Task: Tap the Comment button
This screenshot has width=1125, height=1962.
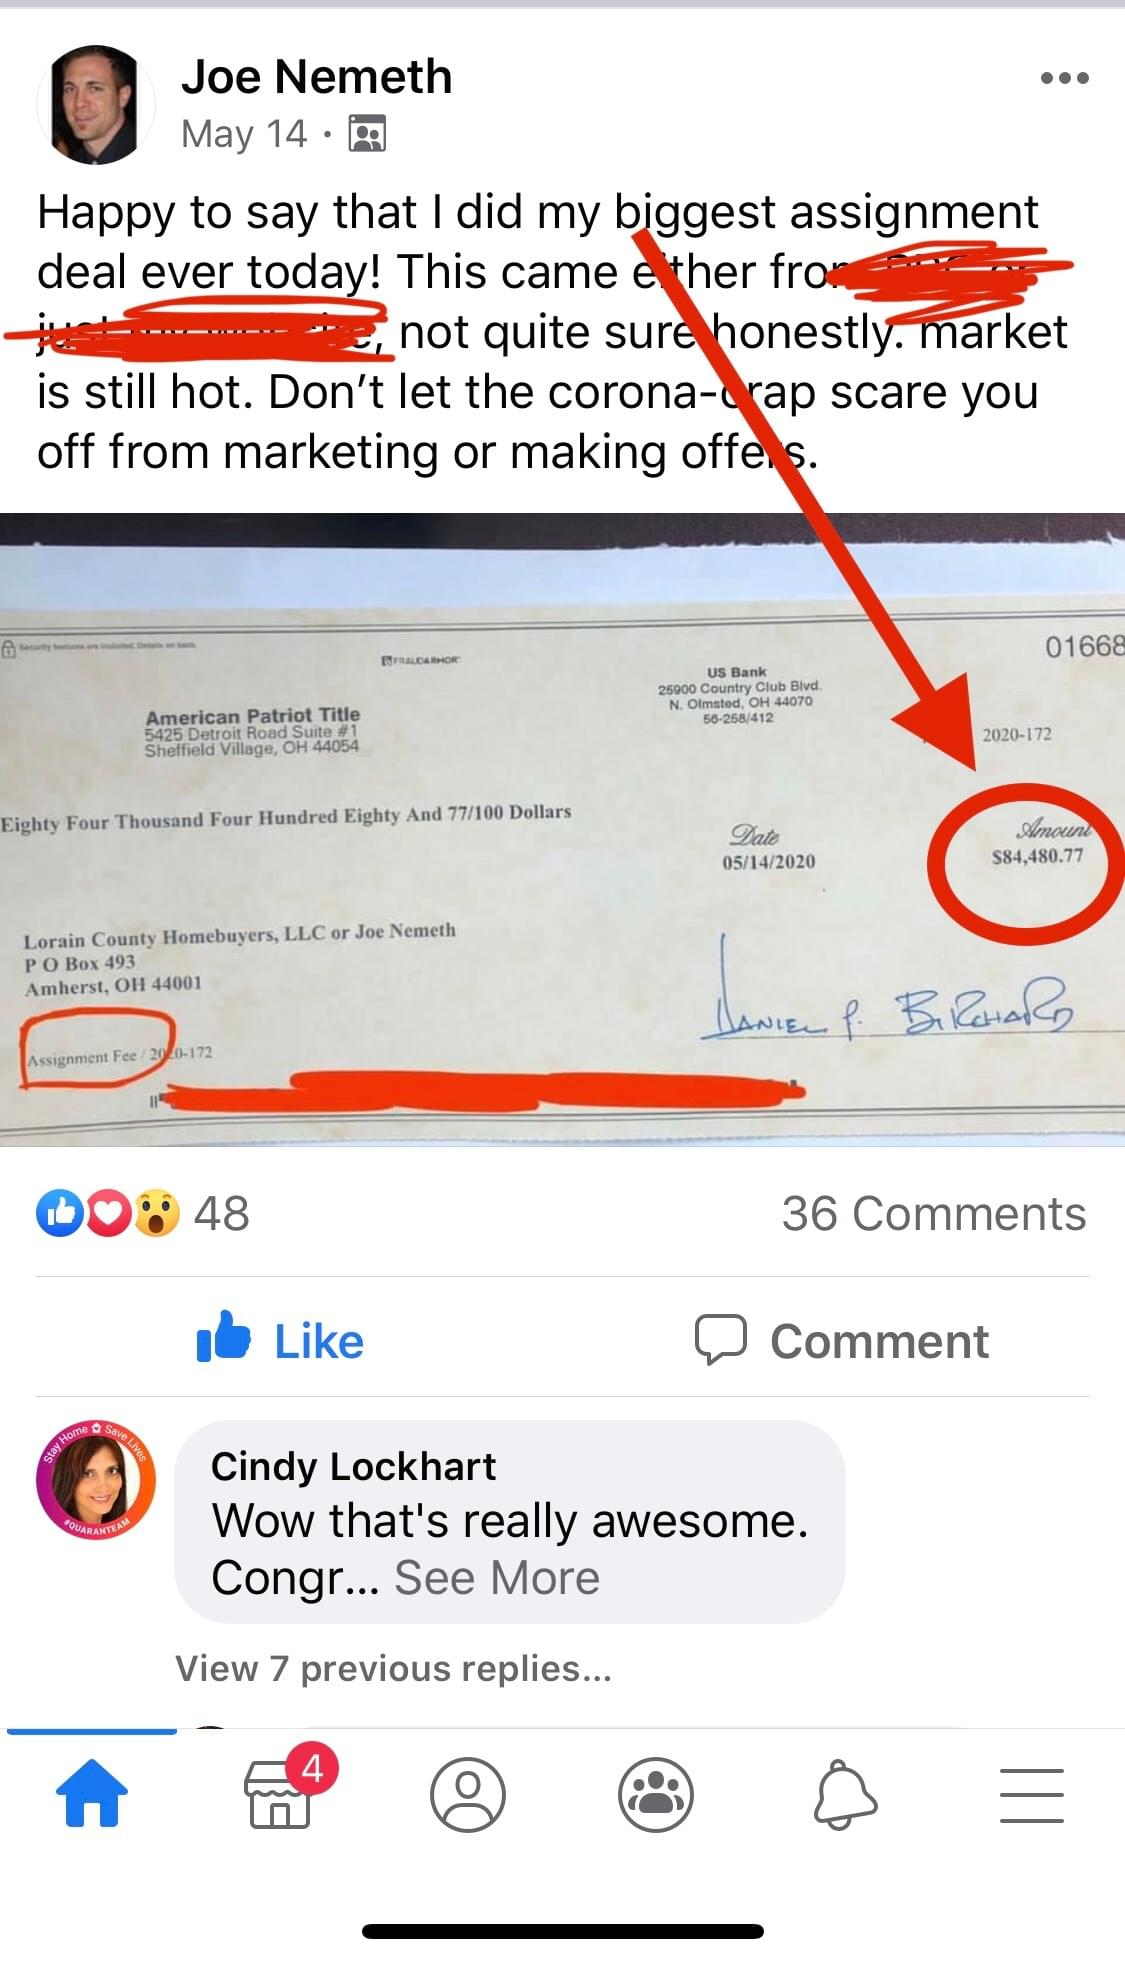Action: tap(842, 1341)
